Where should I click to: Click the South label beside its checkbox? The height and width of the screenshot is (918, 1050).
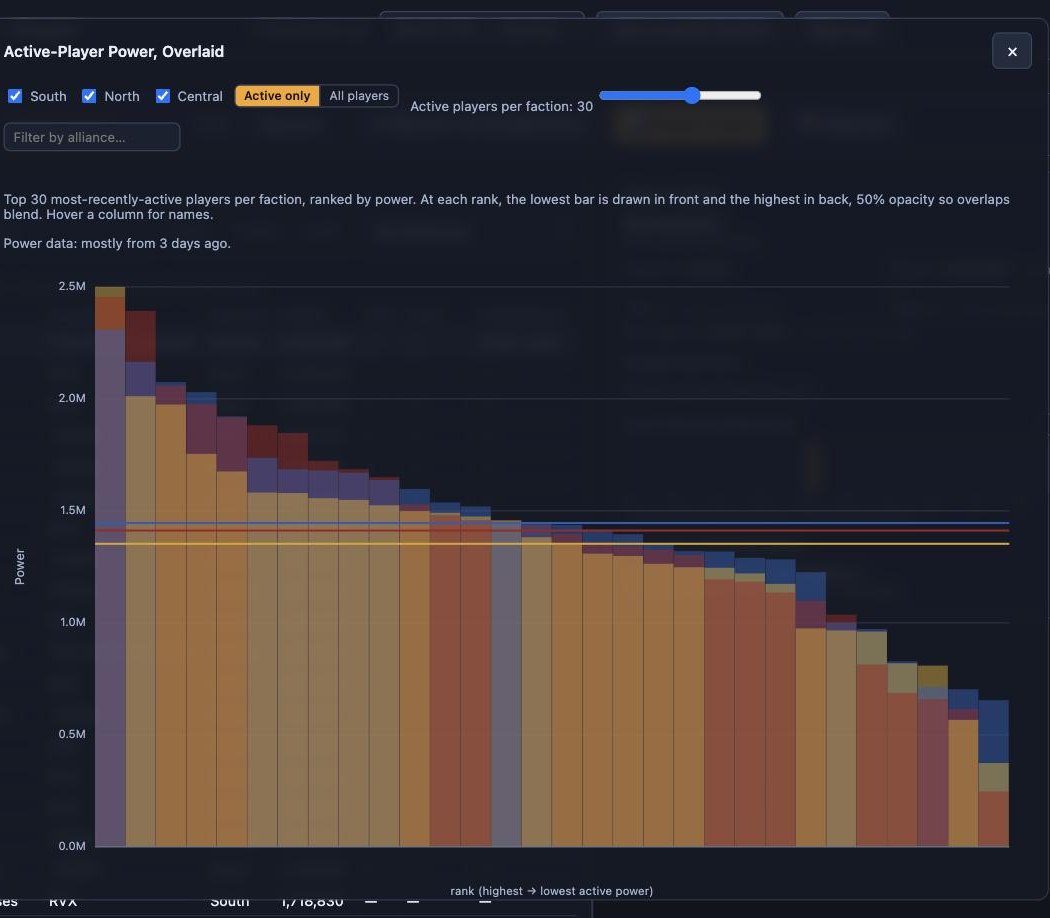pos(48,96)
